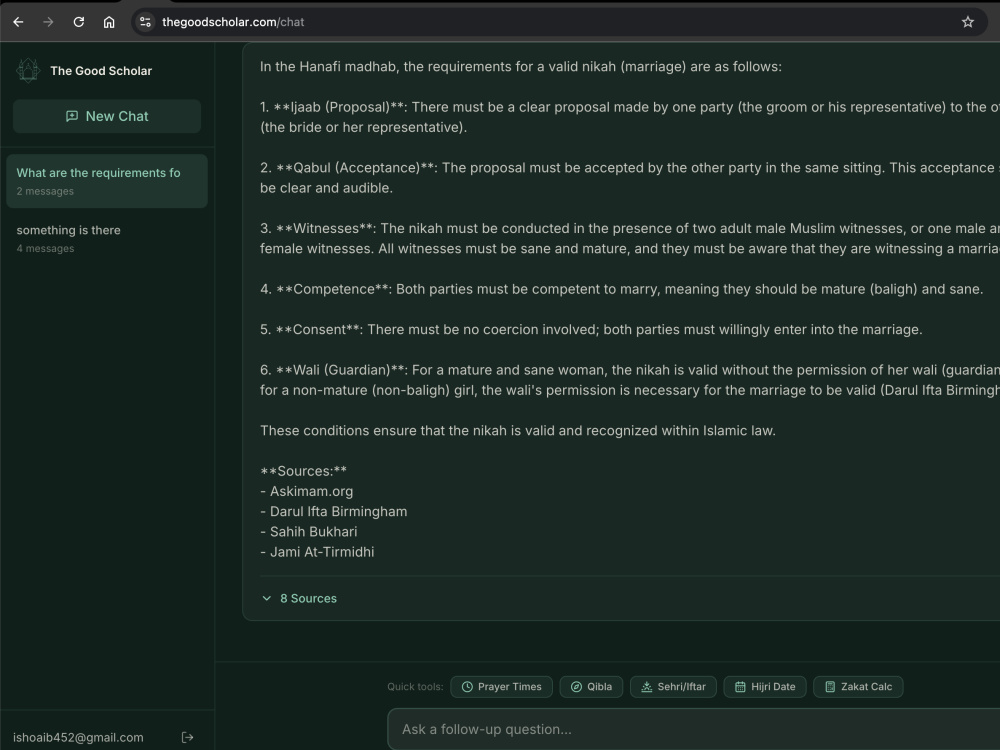Click the "4. **Competence**" requirement line

click(x=621, y=289)
